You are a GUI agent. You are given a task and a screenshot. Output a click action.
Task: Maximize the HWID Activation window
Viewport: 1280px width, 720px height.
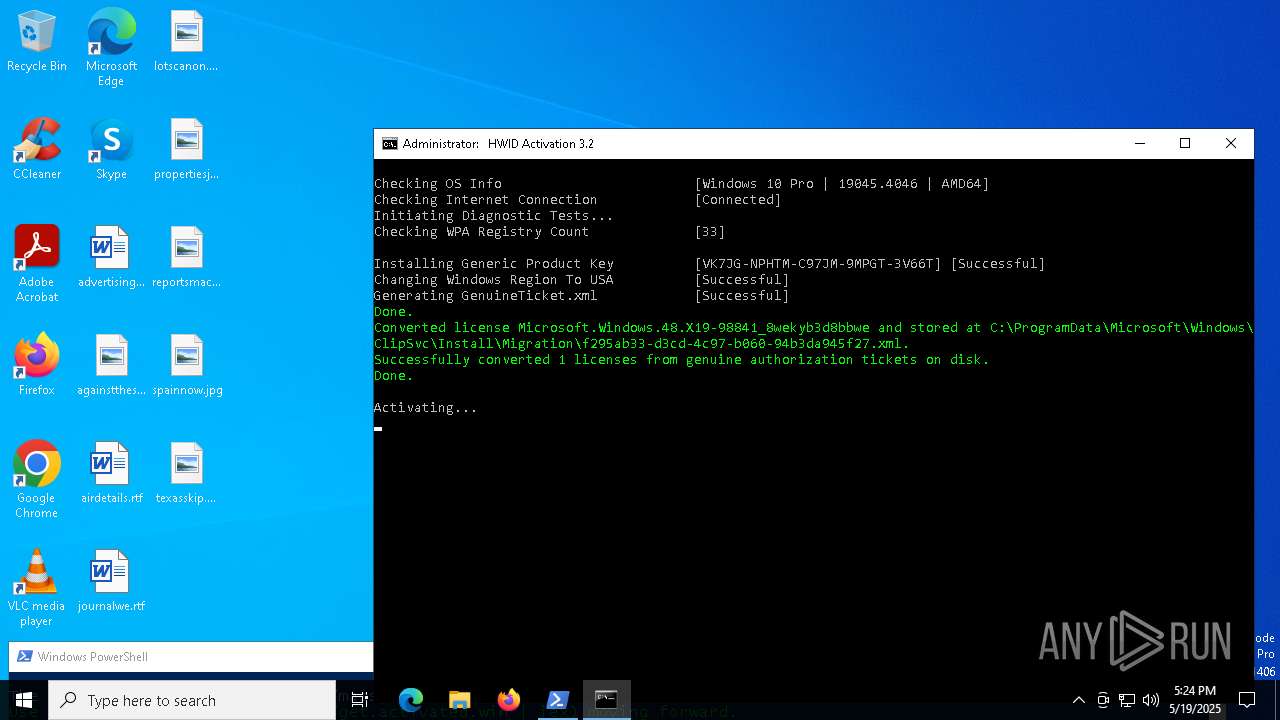[1185, 144]
